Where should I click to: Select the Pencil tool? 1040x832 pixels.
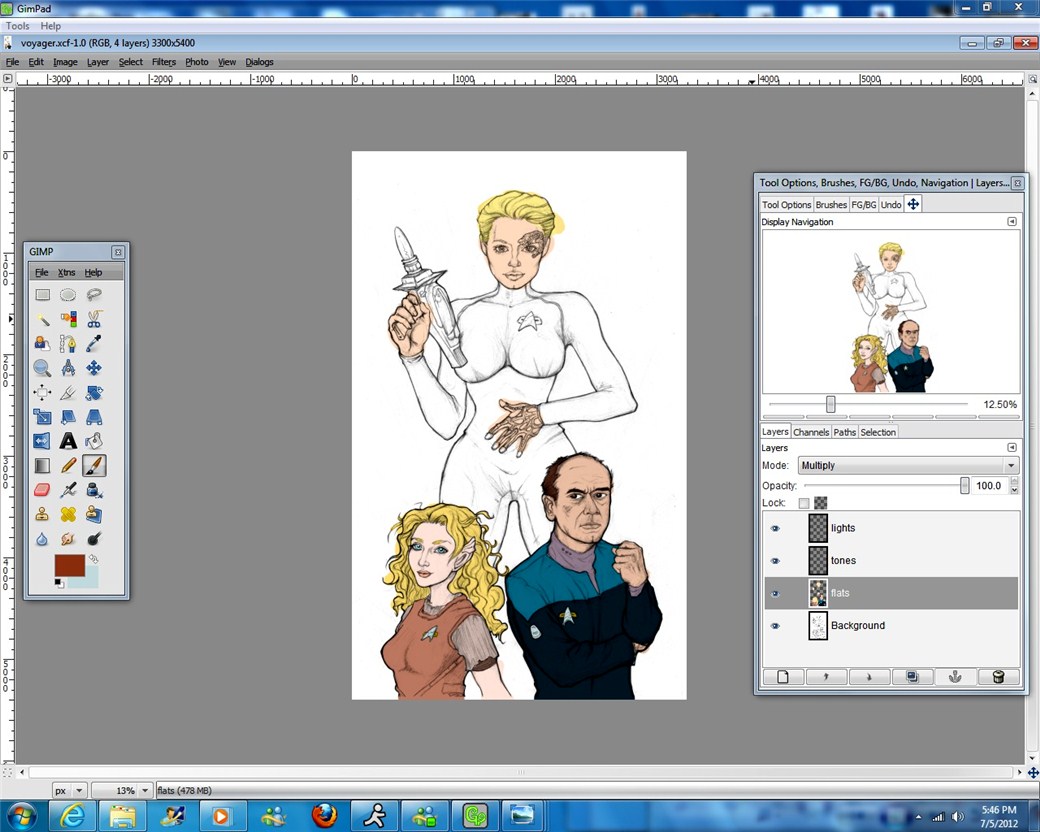click(68, 466)
